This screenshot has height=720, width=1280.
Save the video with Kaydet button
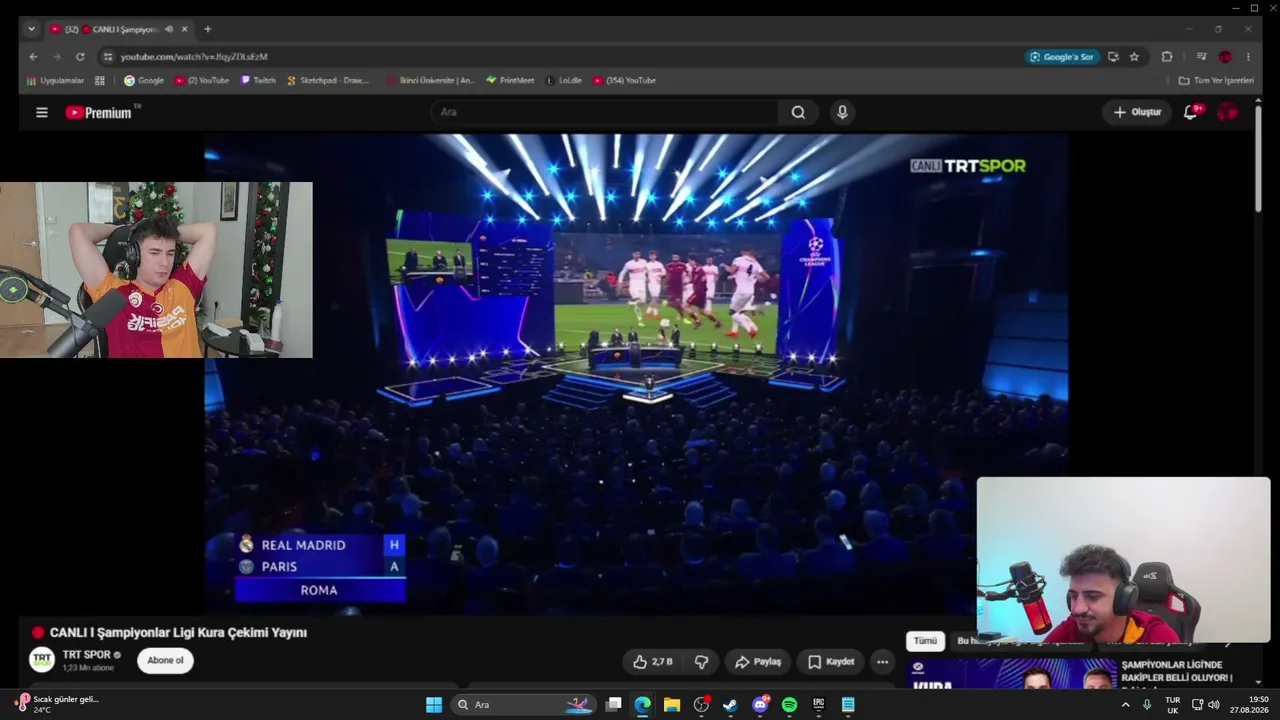coord(831,662)
